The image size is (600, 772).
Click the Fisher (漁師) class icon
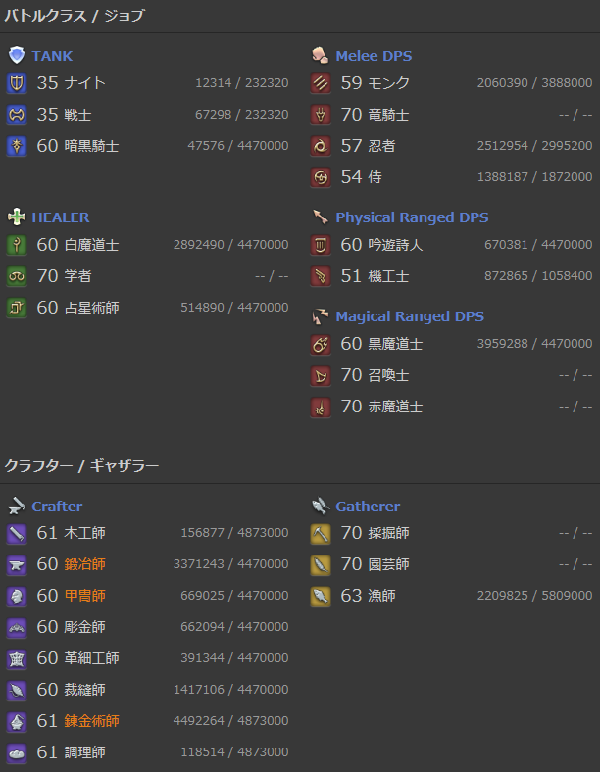320,596
